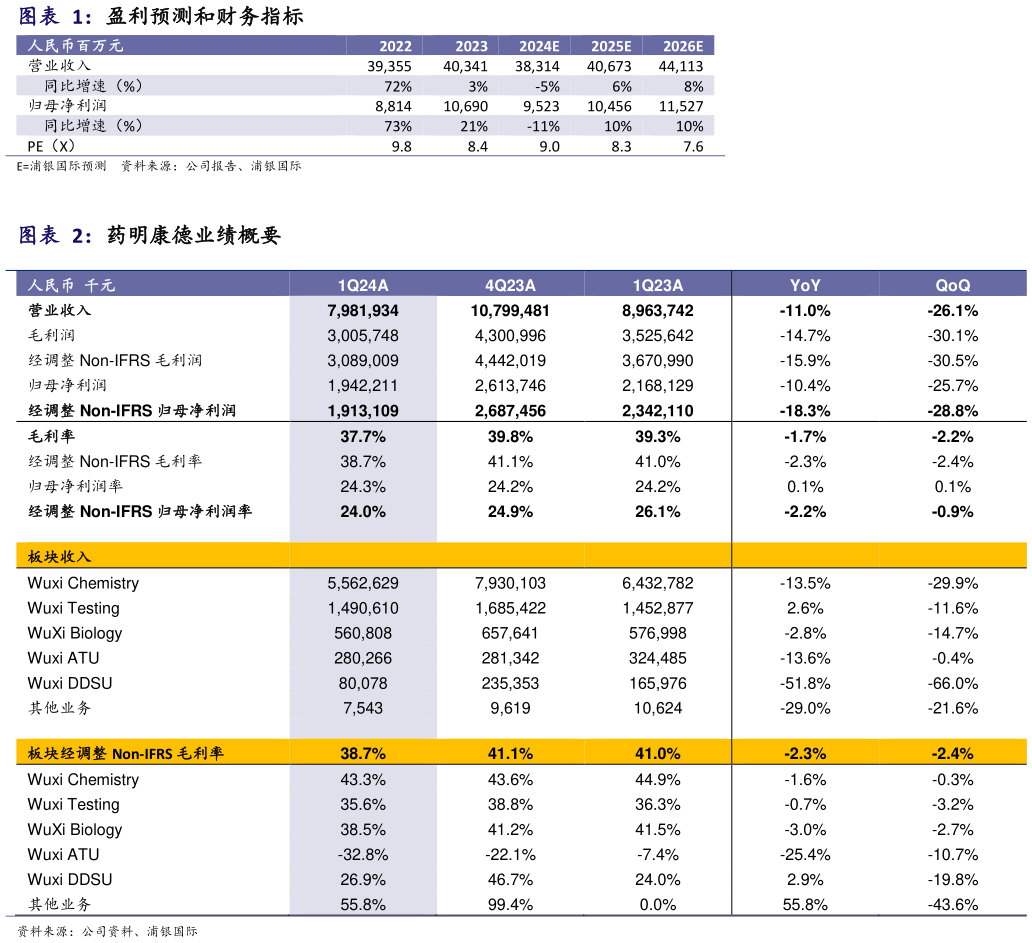
Task: Select 1Q23A revenue value 8,963,742
Action: point(658,311)
